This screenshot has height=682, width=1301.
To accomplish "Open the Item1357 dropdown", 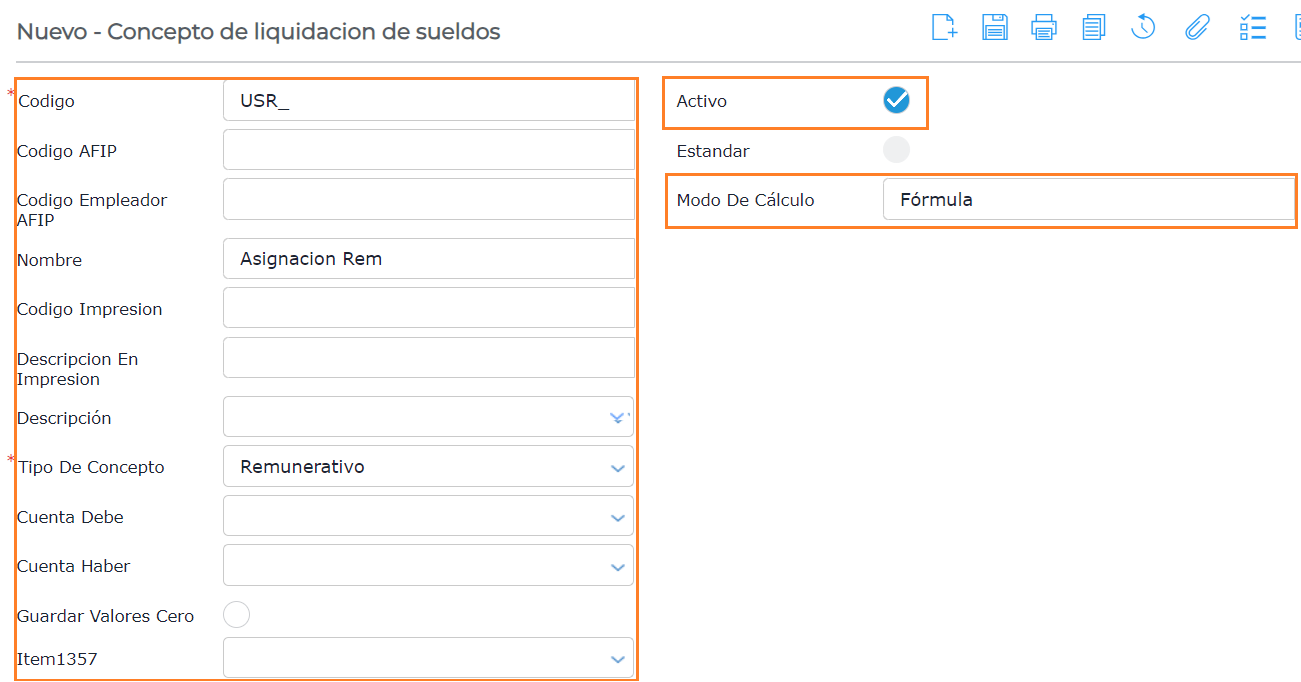I will click(617, 659).
